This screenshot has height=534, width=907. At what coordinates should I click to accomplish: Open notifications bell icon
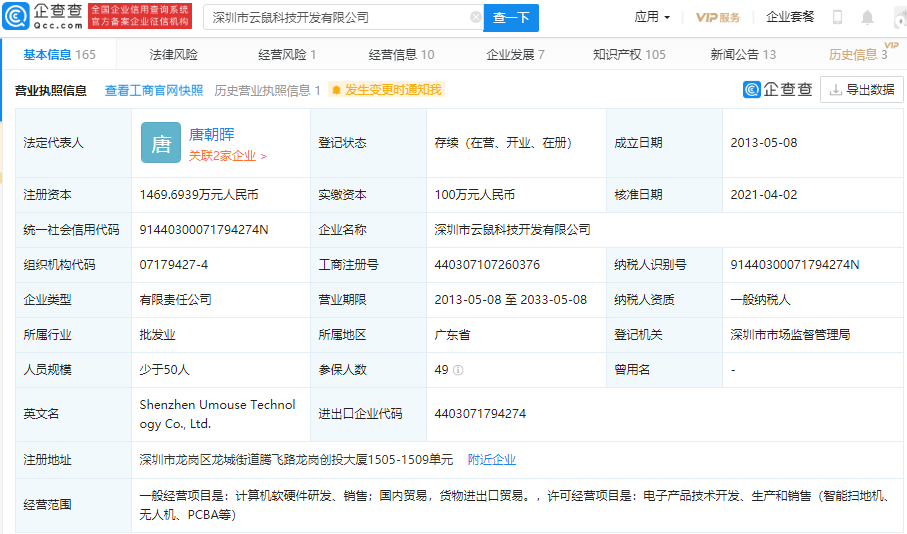(x=867, y=17)
